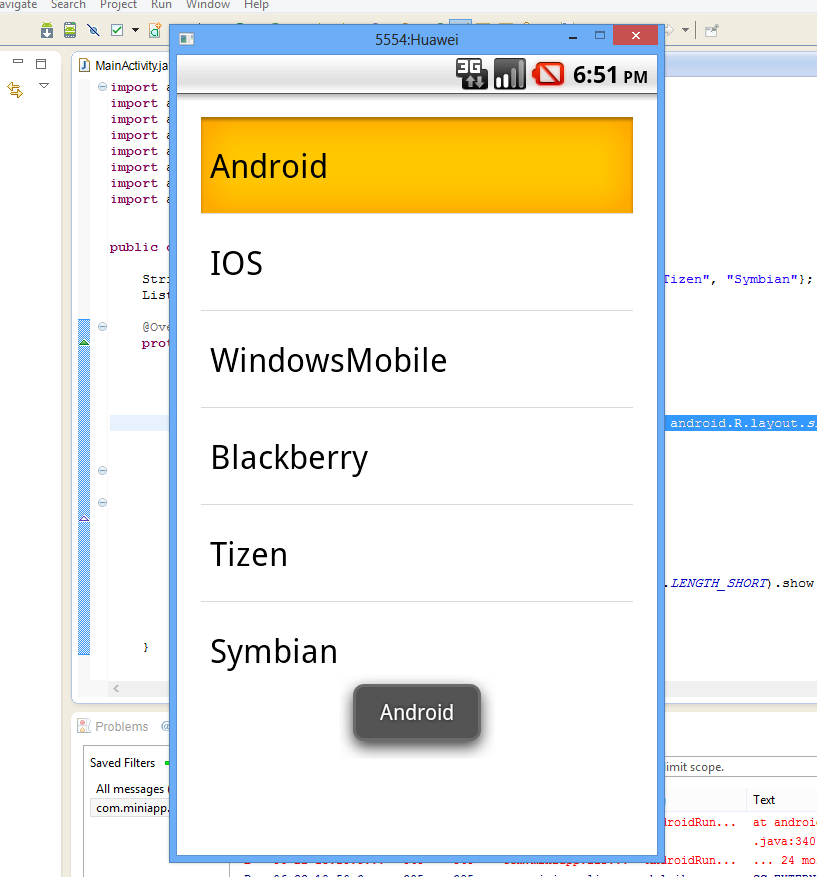Open the Android SDK Manager toolbar icon
The height and width of the screenshot is (877, 817).
pos(47,30)
